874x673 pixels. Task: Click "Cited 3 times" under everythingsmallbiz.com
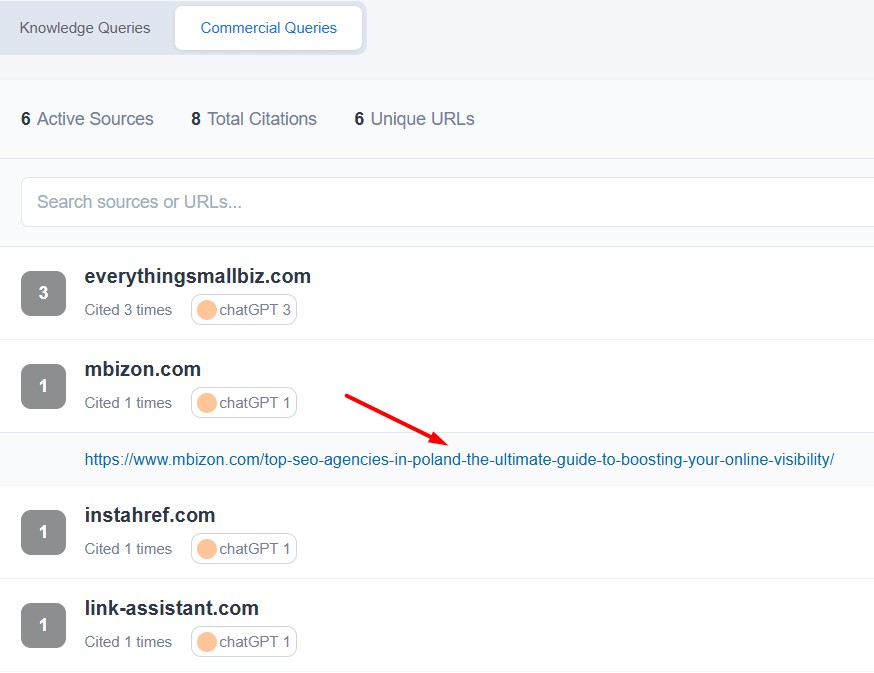coord(128,310)
